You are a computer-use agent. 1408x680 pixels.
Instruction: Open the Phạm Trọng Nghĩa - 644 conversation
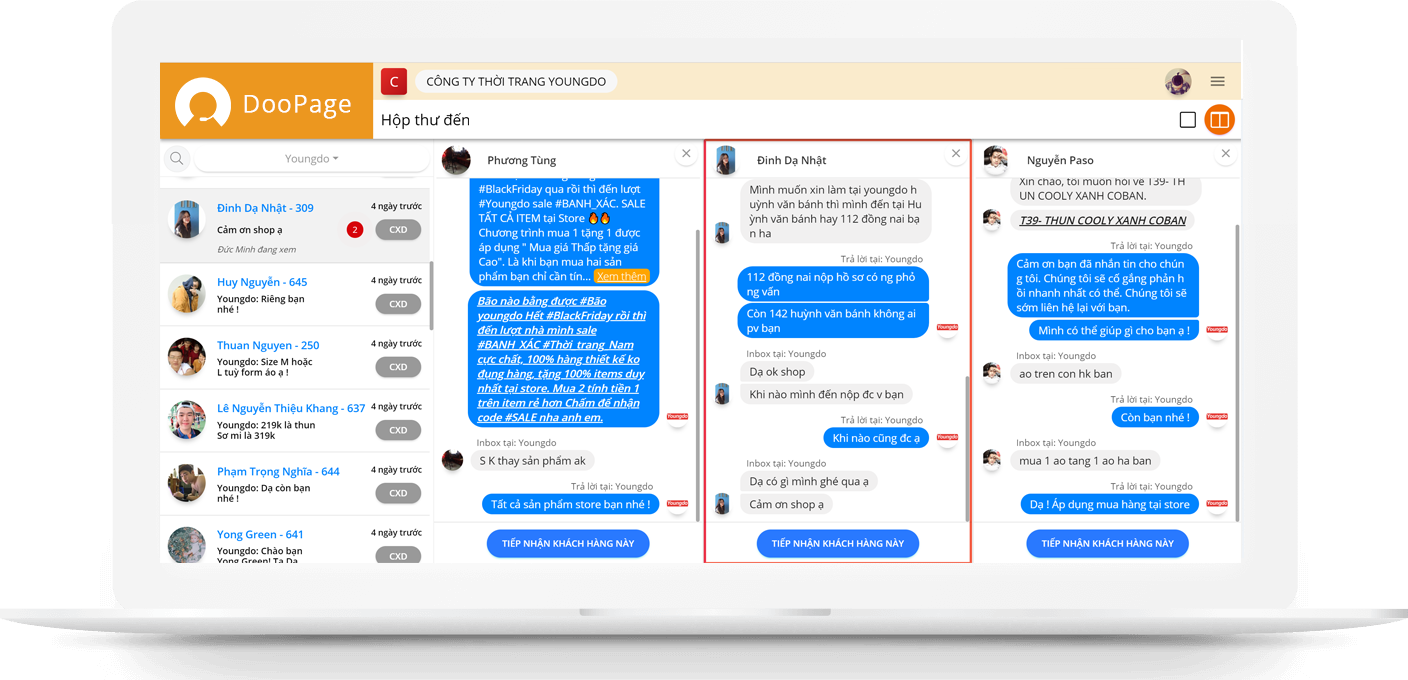click(295, 482)
